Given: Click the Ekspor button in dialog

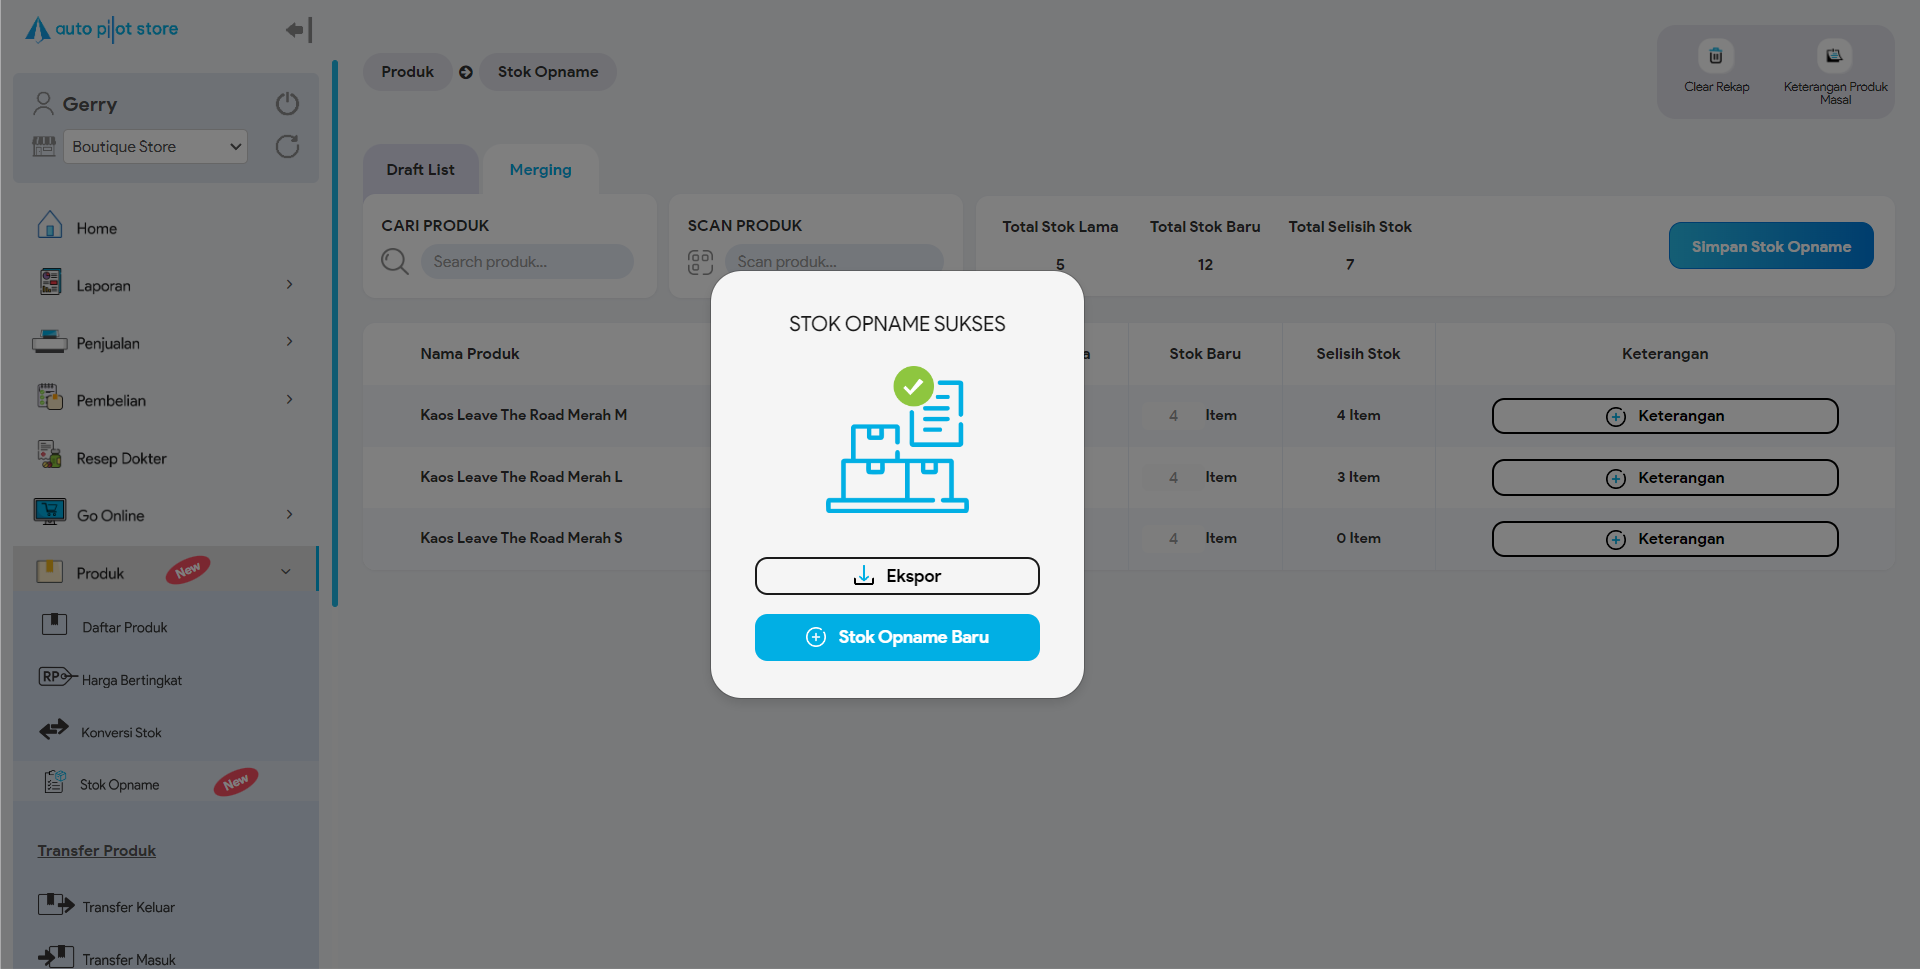Looking at the screenshot, I should [x=897, y=576].
